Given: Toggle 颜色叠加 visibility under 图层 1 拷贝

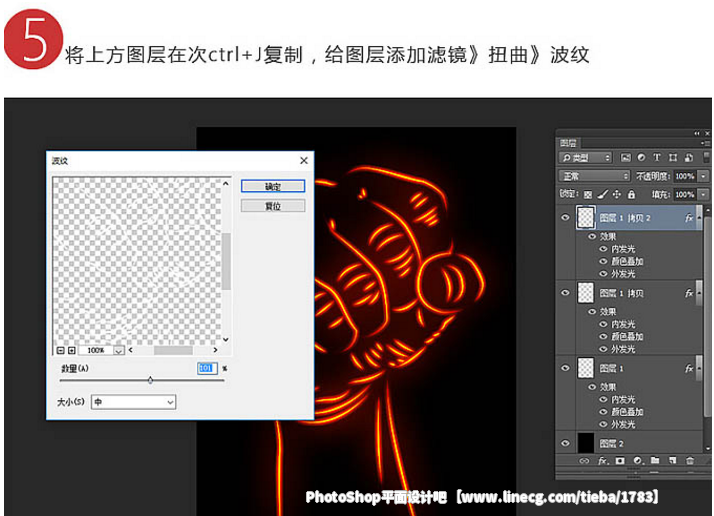Looking at the screenshot, I should click(603, 336).
